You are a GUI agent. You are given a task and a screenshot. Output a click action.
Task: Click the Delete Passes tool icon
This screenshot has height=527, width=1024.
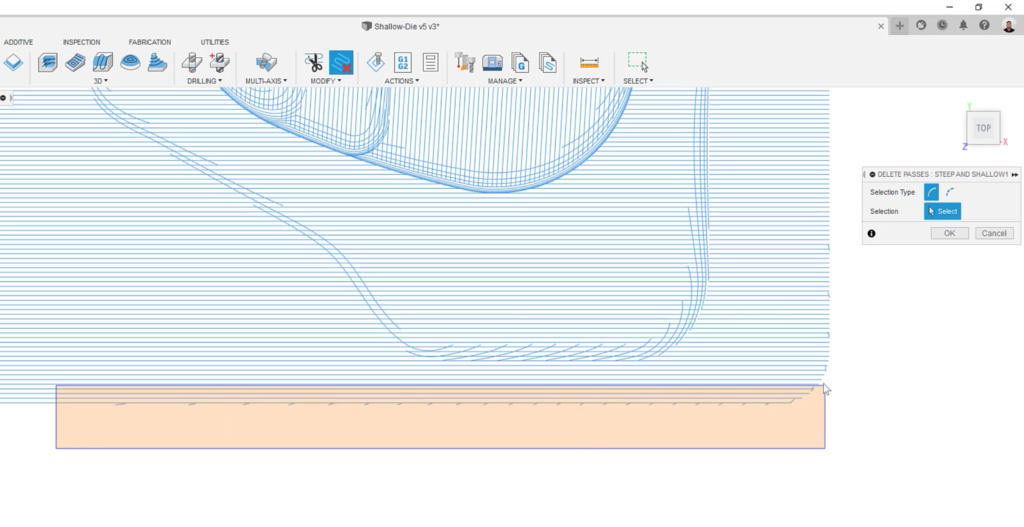coord(341,62)
